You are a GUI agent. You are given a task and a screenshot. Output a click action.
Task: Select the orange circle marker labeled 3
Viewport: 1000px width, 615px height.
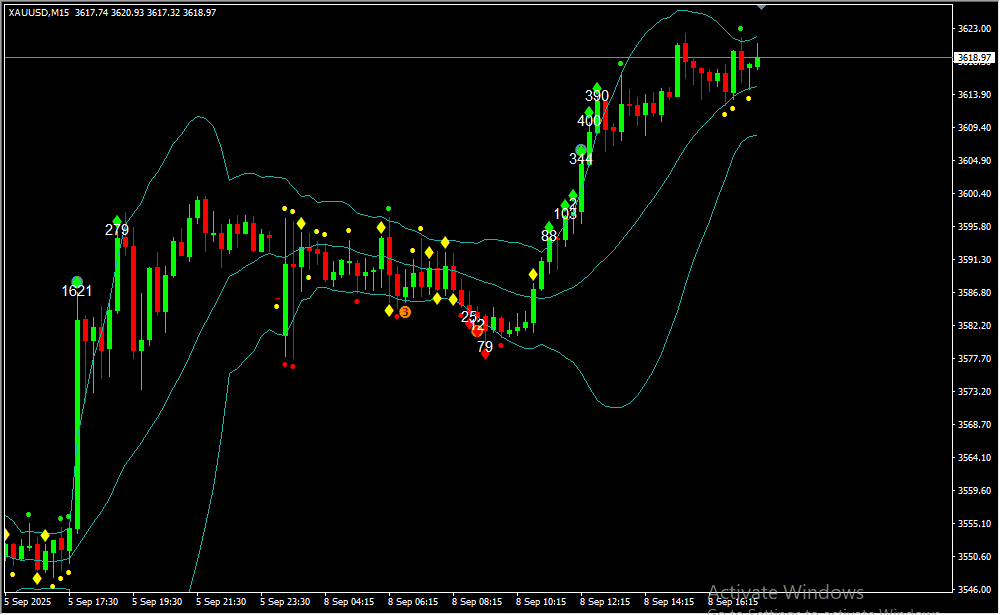point(404,313)
